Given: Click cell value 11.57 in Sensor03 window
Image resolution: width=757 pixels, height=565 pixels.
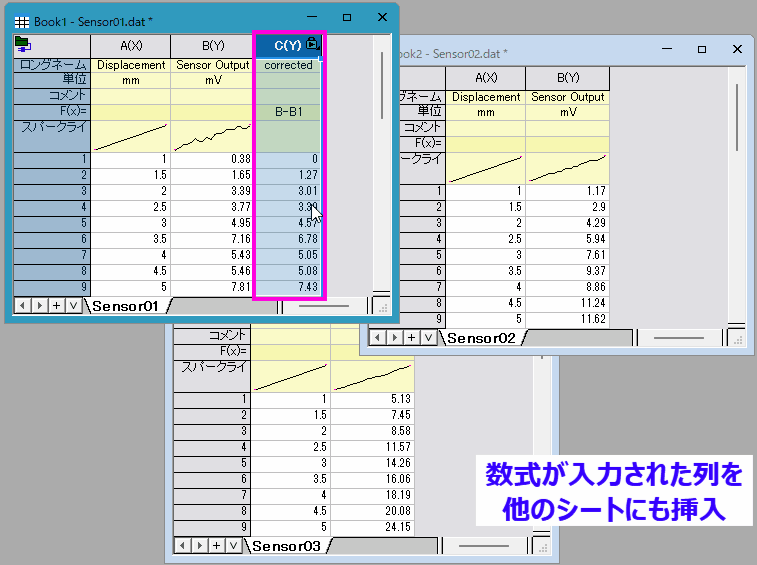Looking at the screenshot, I should [372, 447].
